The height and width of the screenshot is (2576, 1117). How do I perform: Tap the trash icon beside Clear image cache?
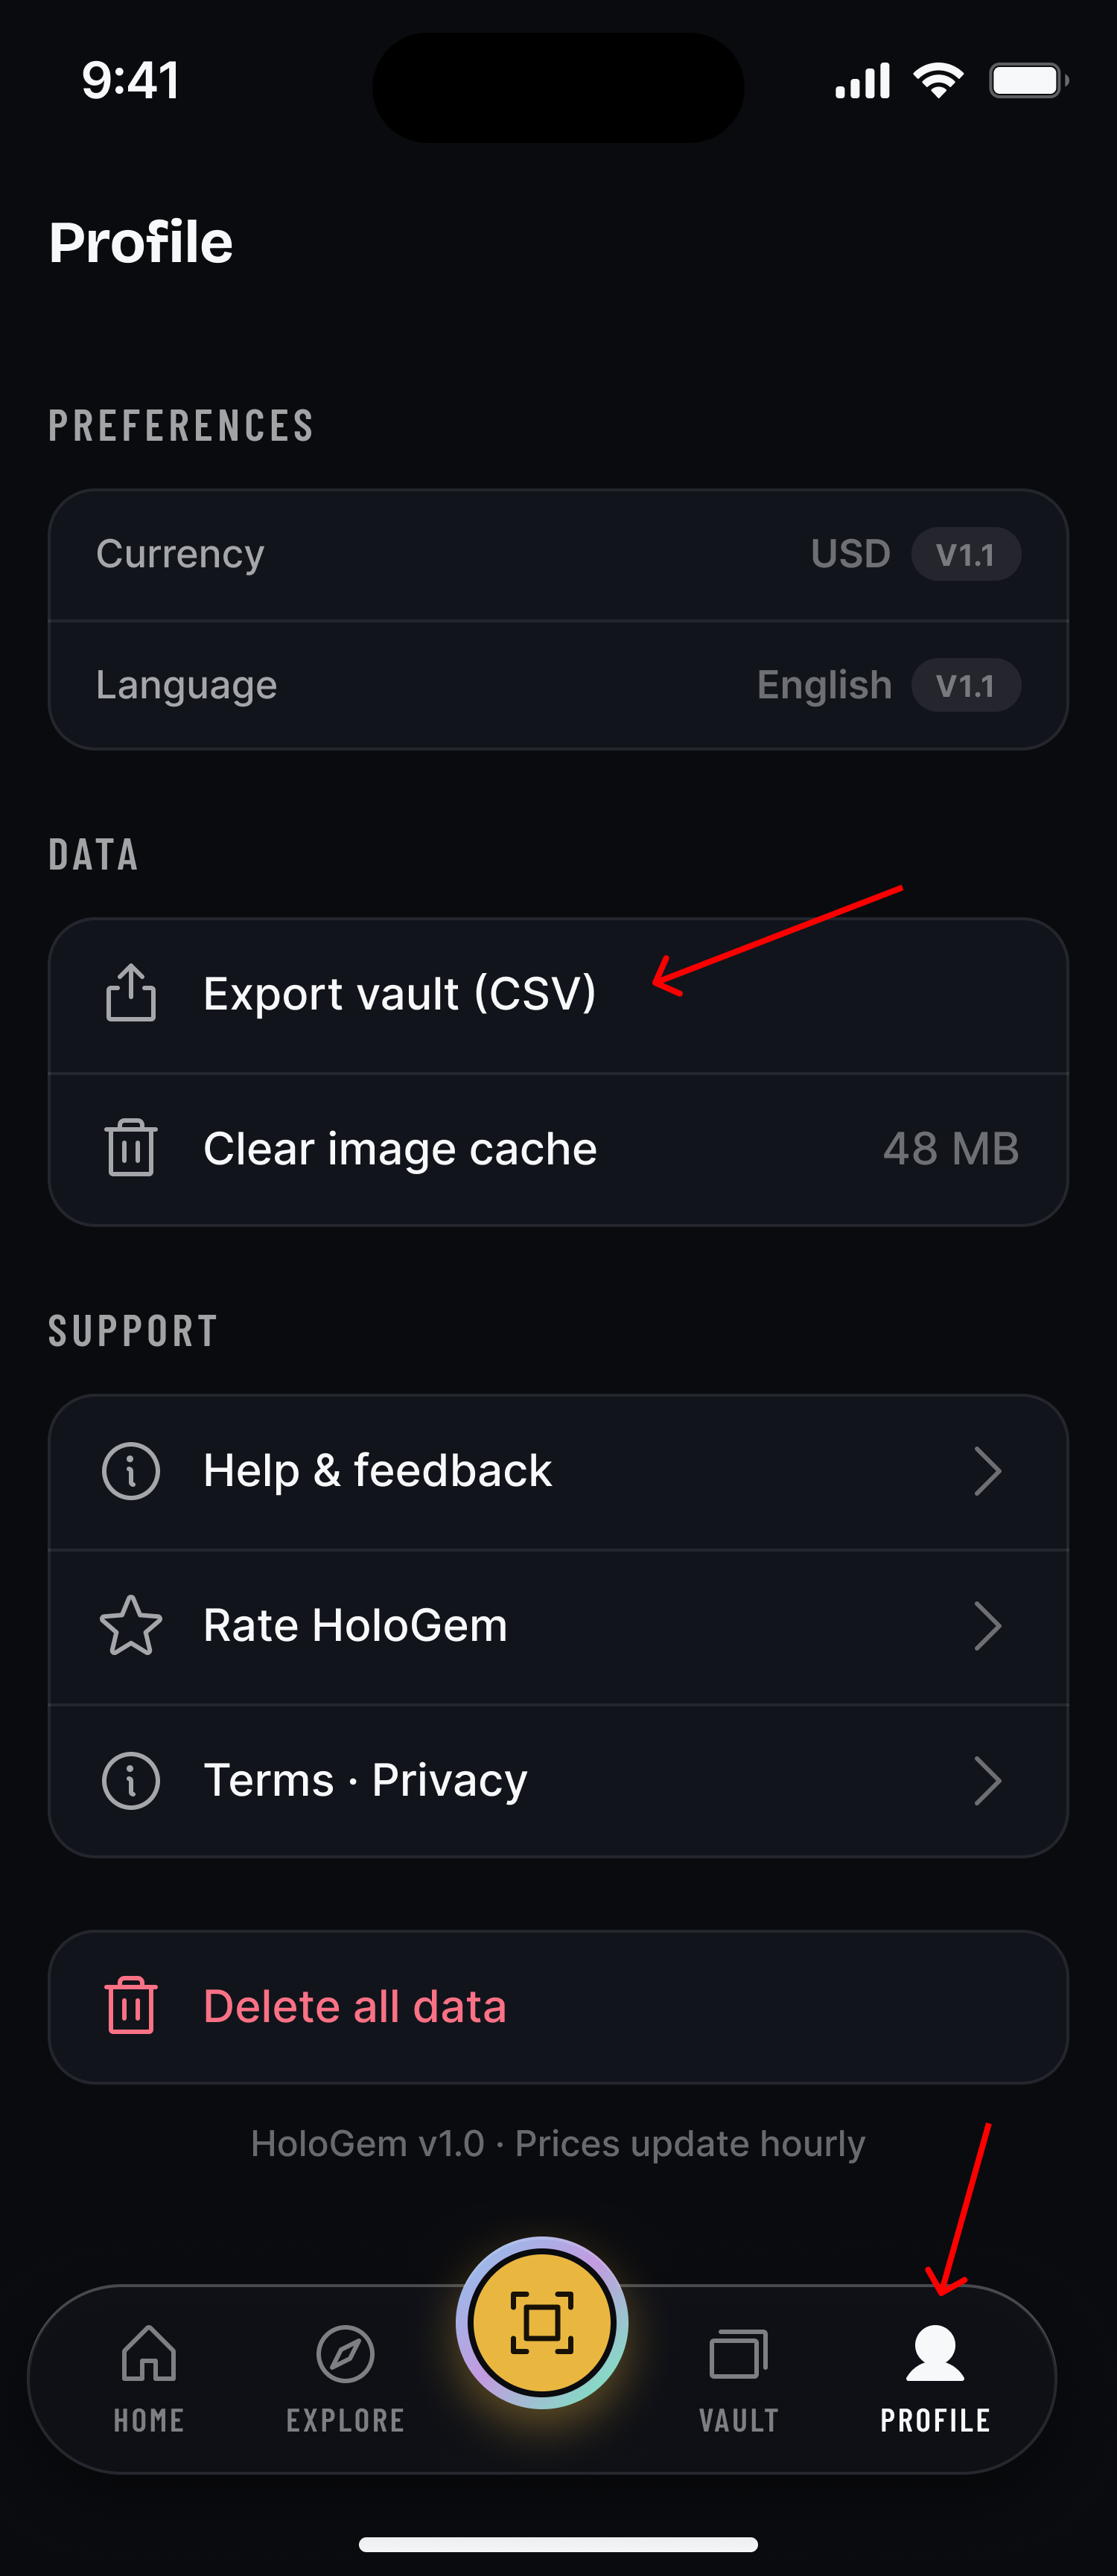[x=131, y=1148]
